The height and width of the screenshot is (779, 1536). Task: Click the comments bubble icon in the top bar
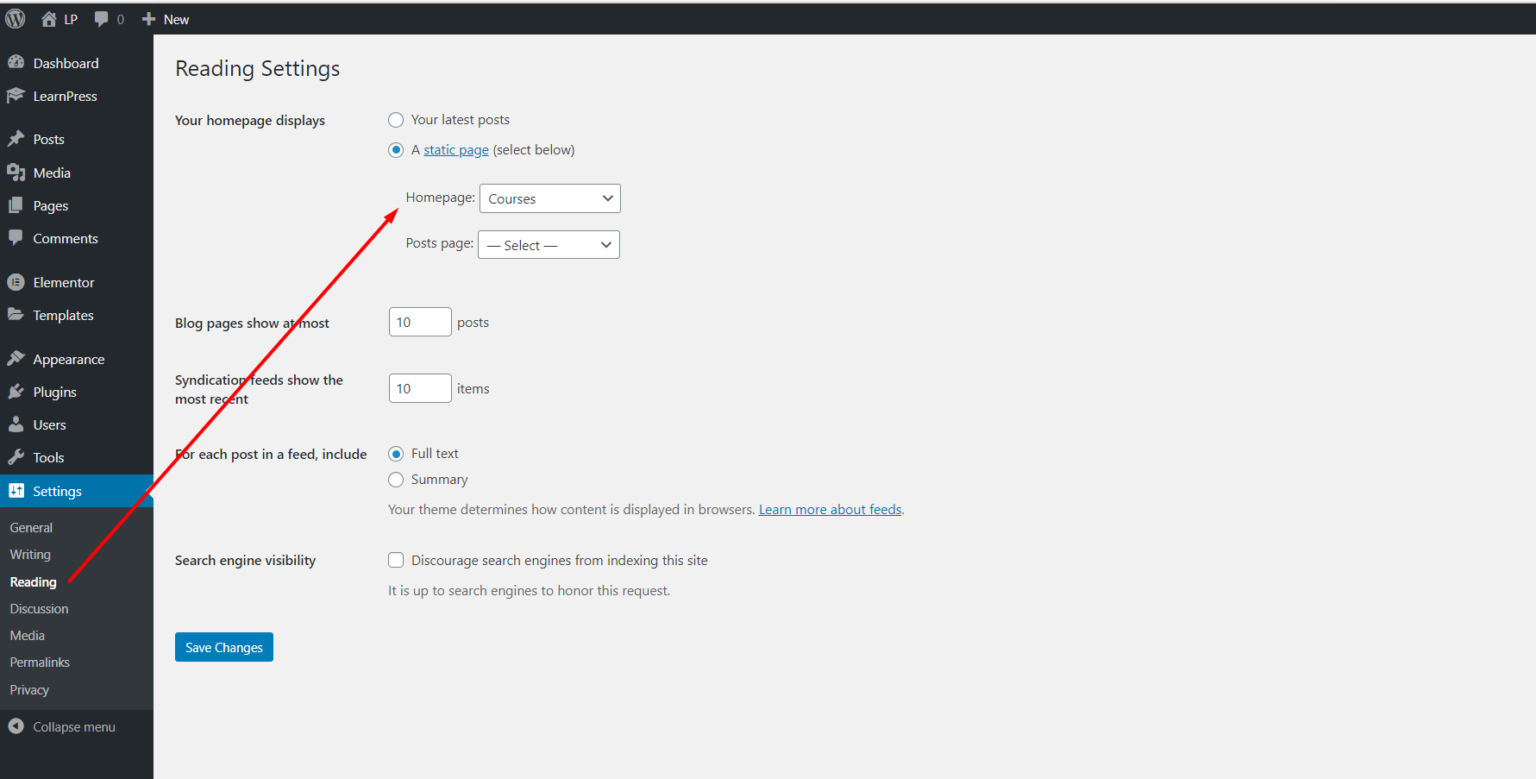click(x=102, y=19)
